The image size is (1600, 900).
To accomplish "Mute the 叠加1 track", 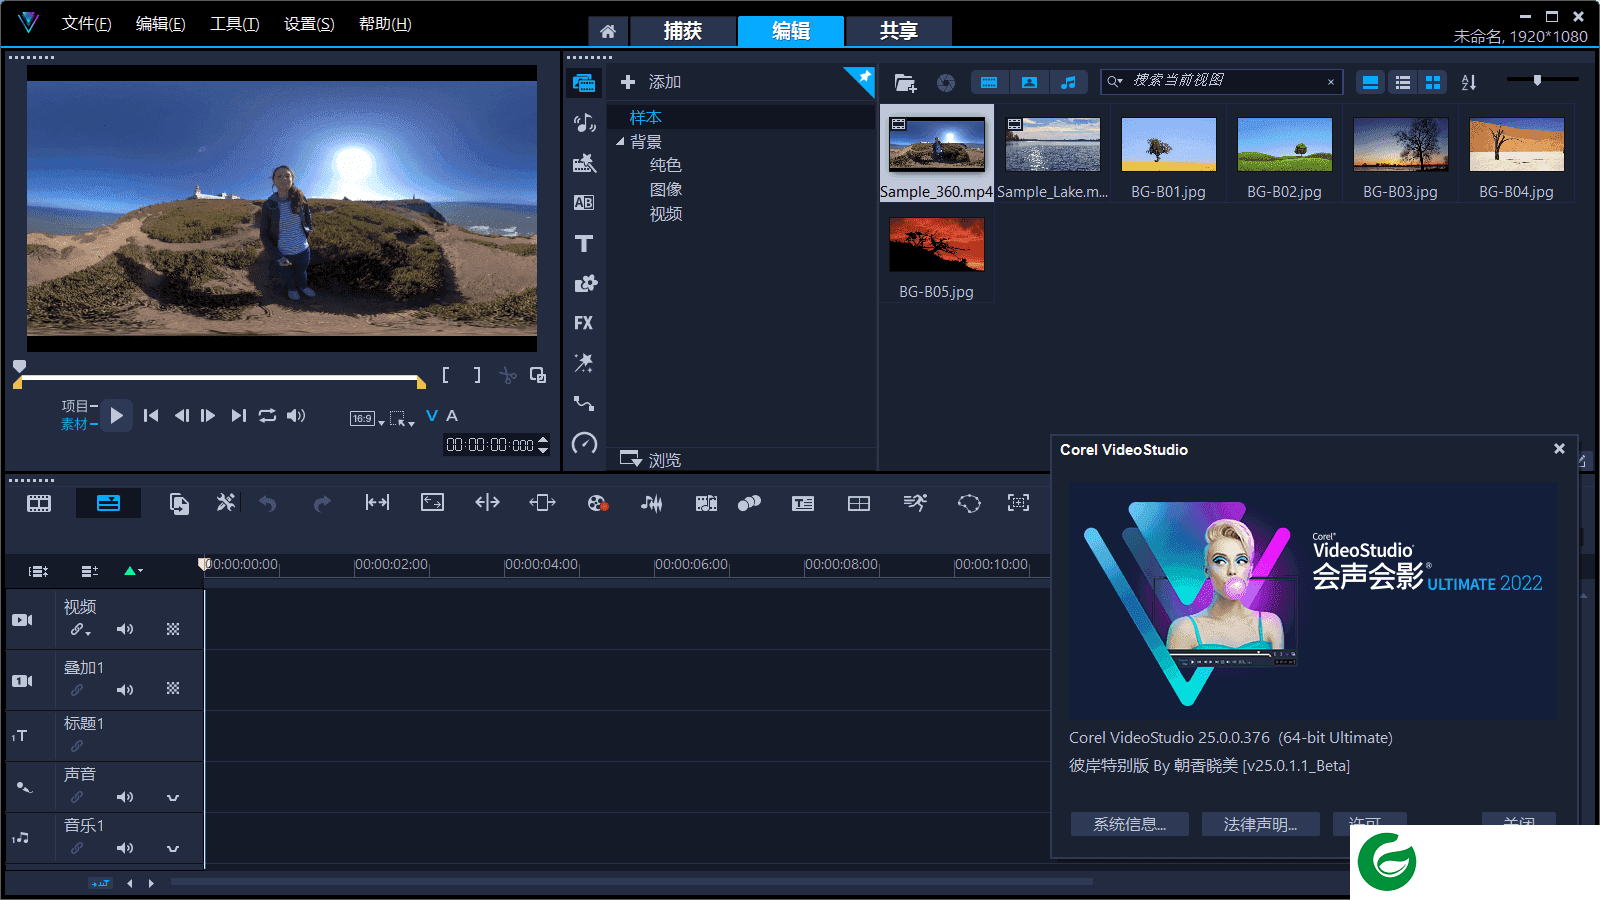I will coord(125,690).
